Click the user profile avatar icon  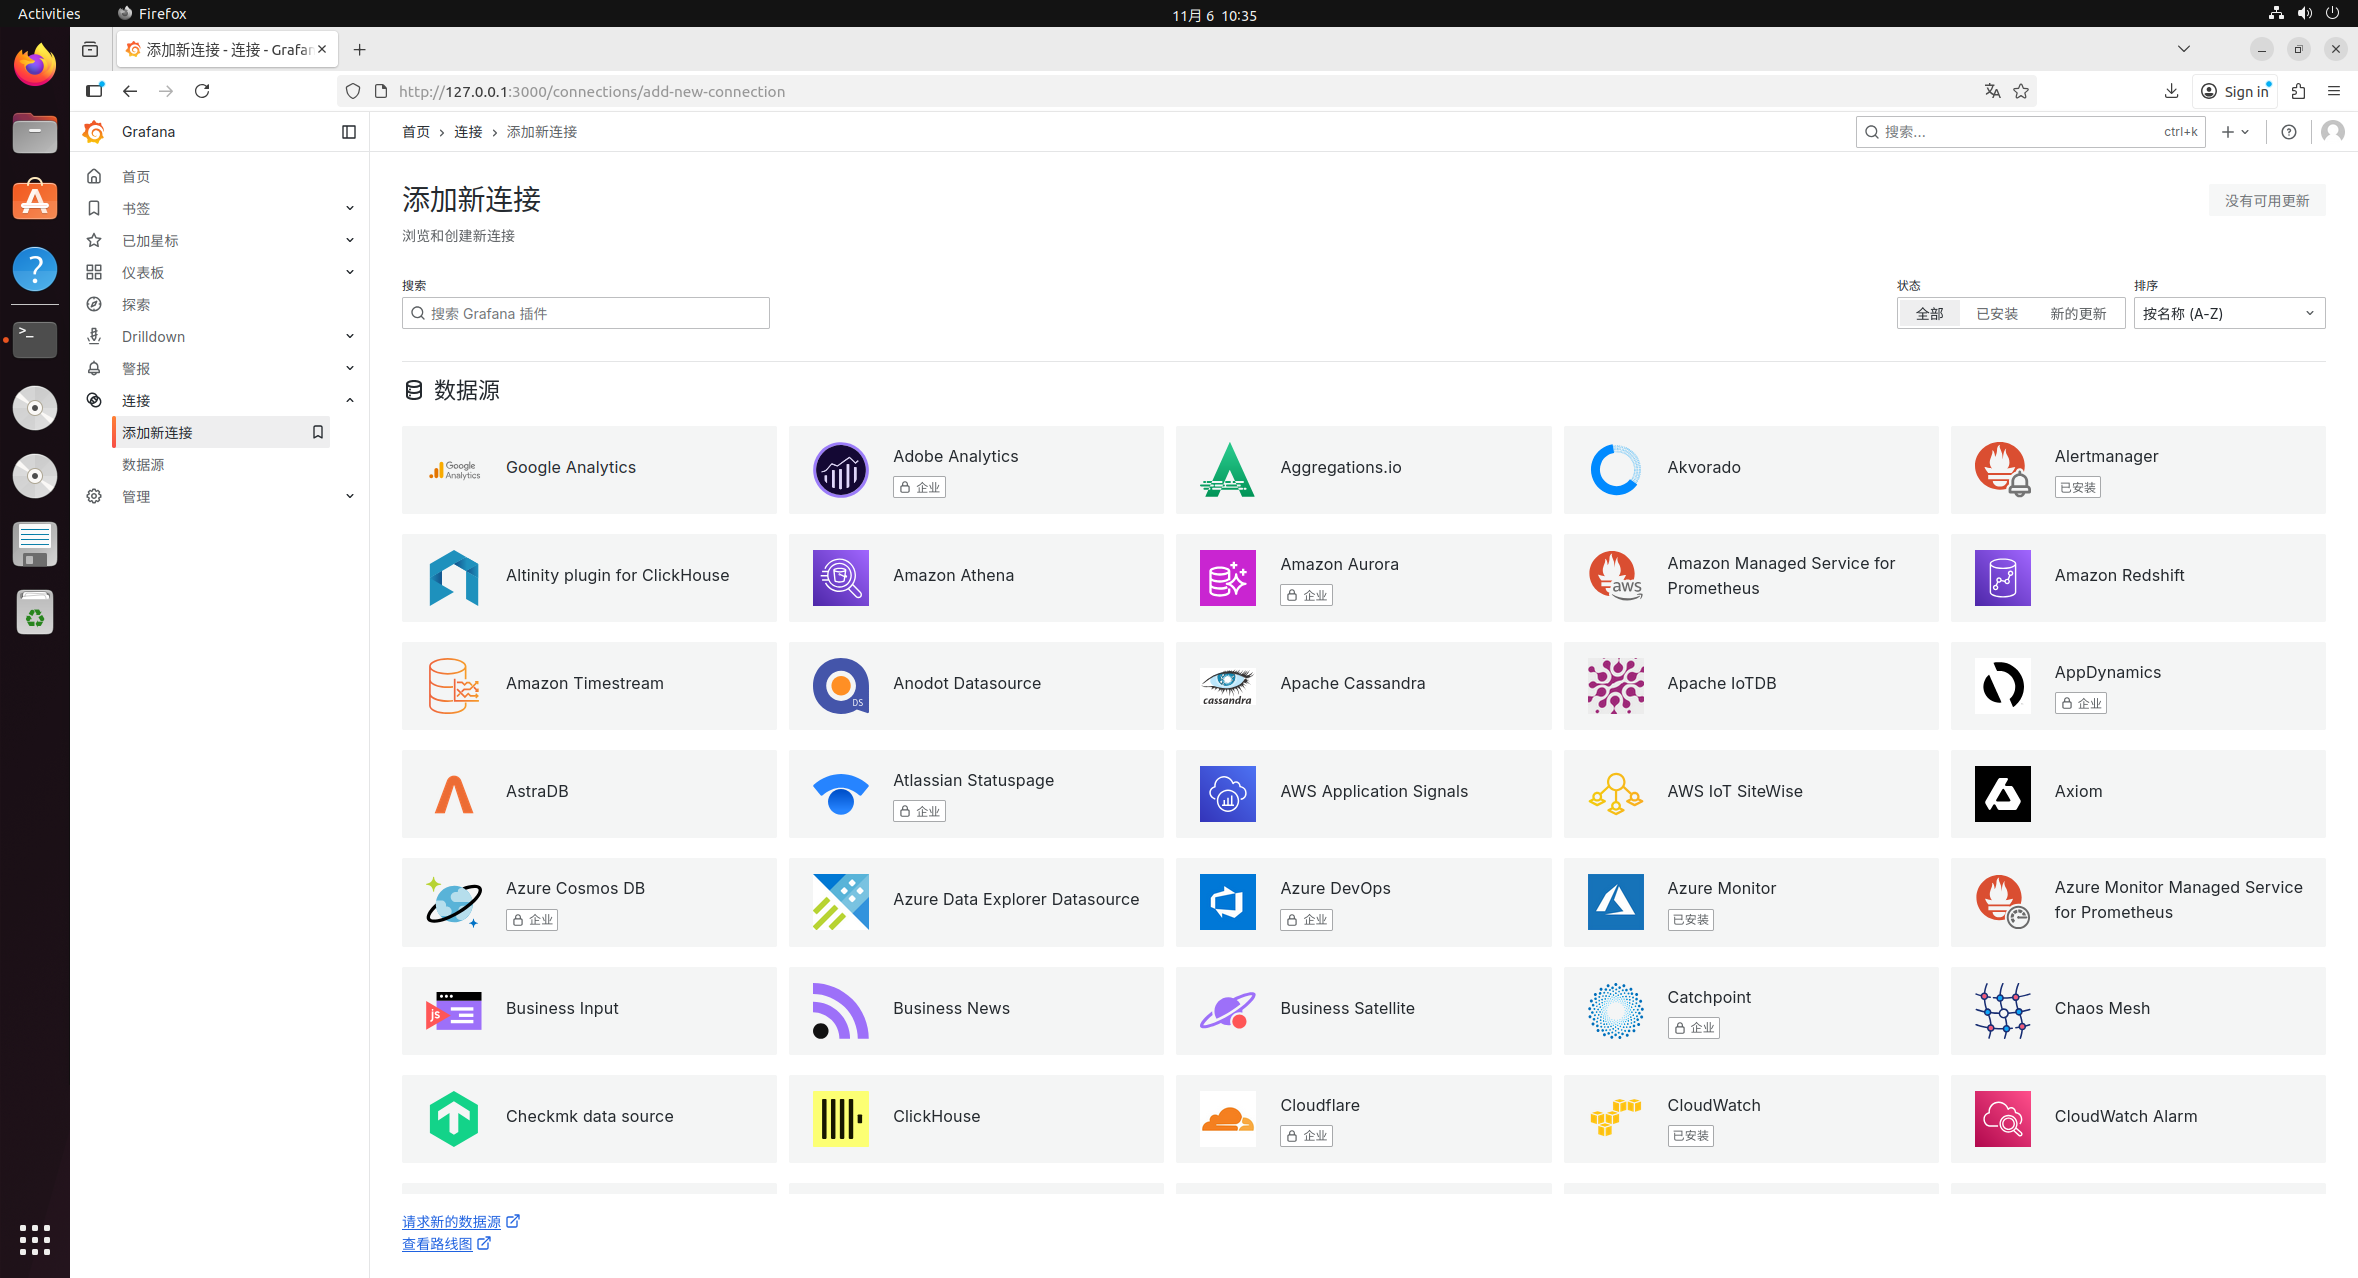[x=2333, y=132]
